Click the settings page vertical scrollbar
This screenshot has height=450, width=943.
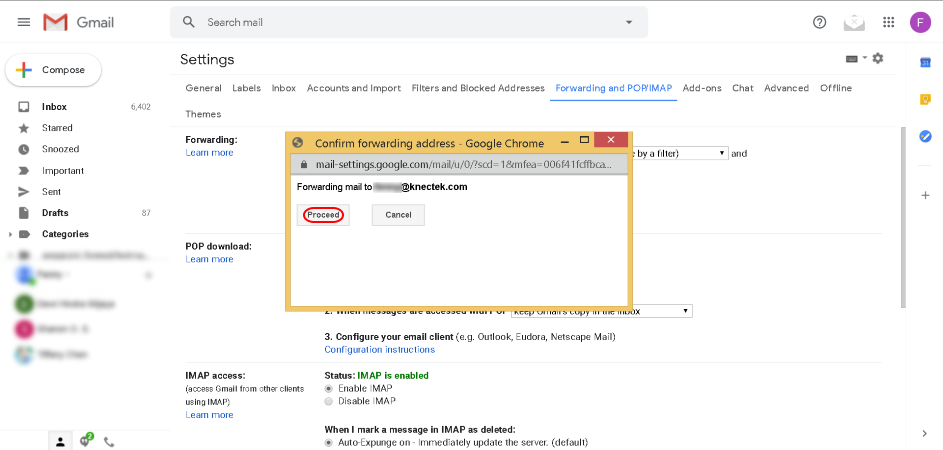[x=903, y=217]
